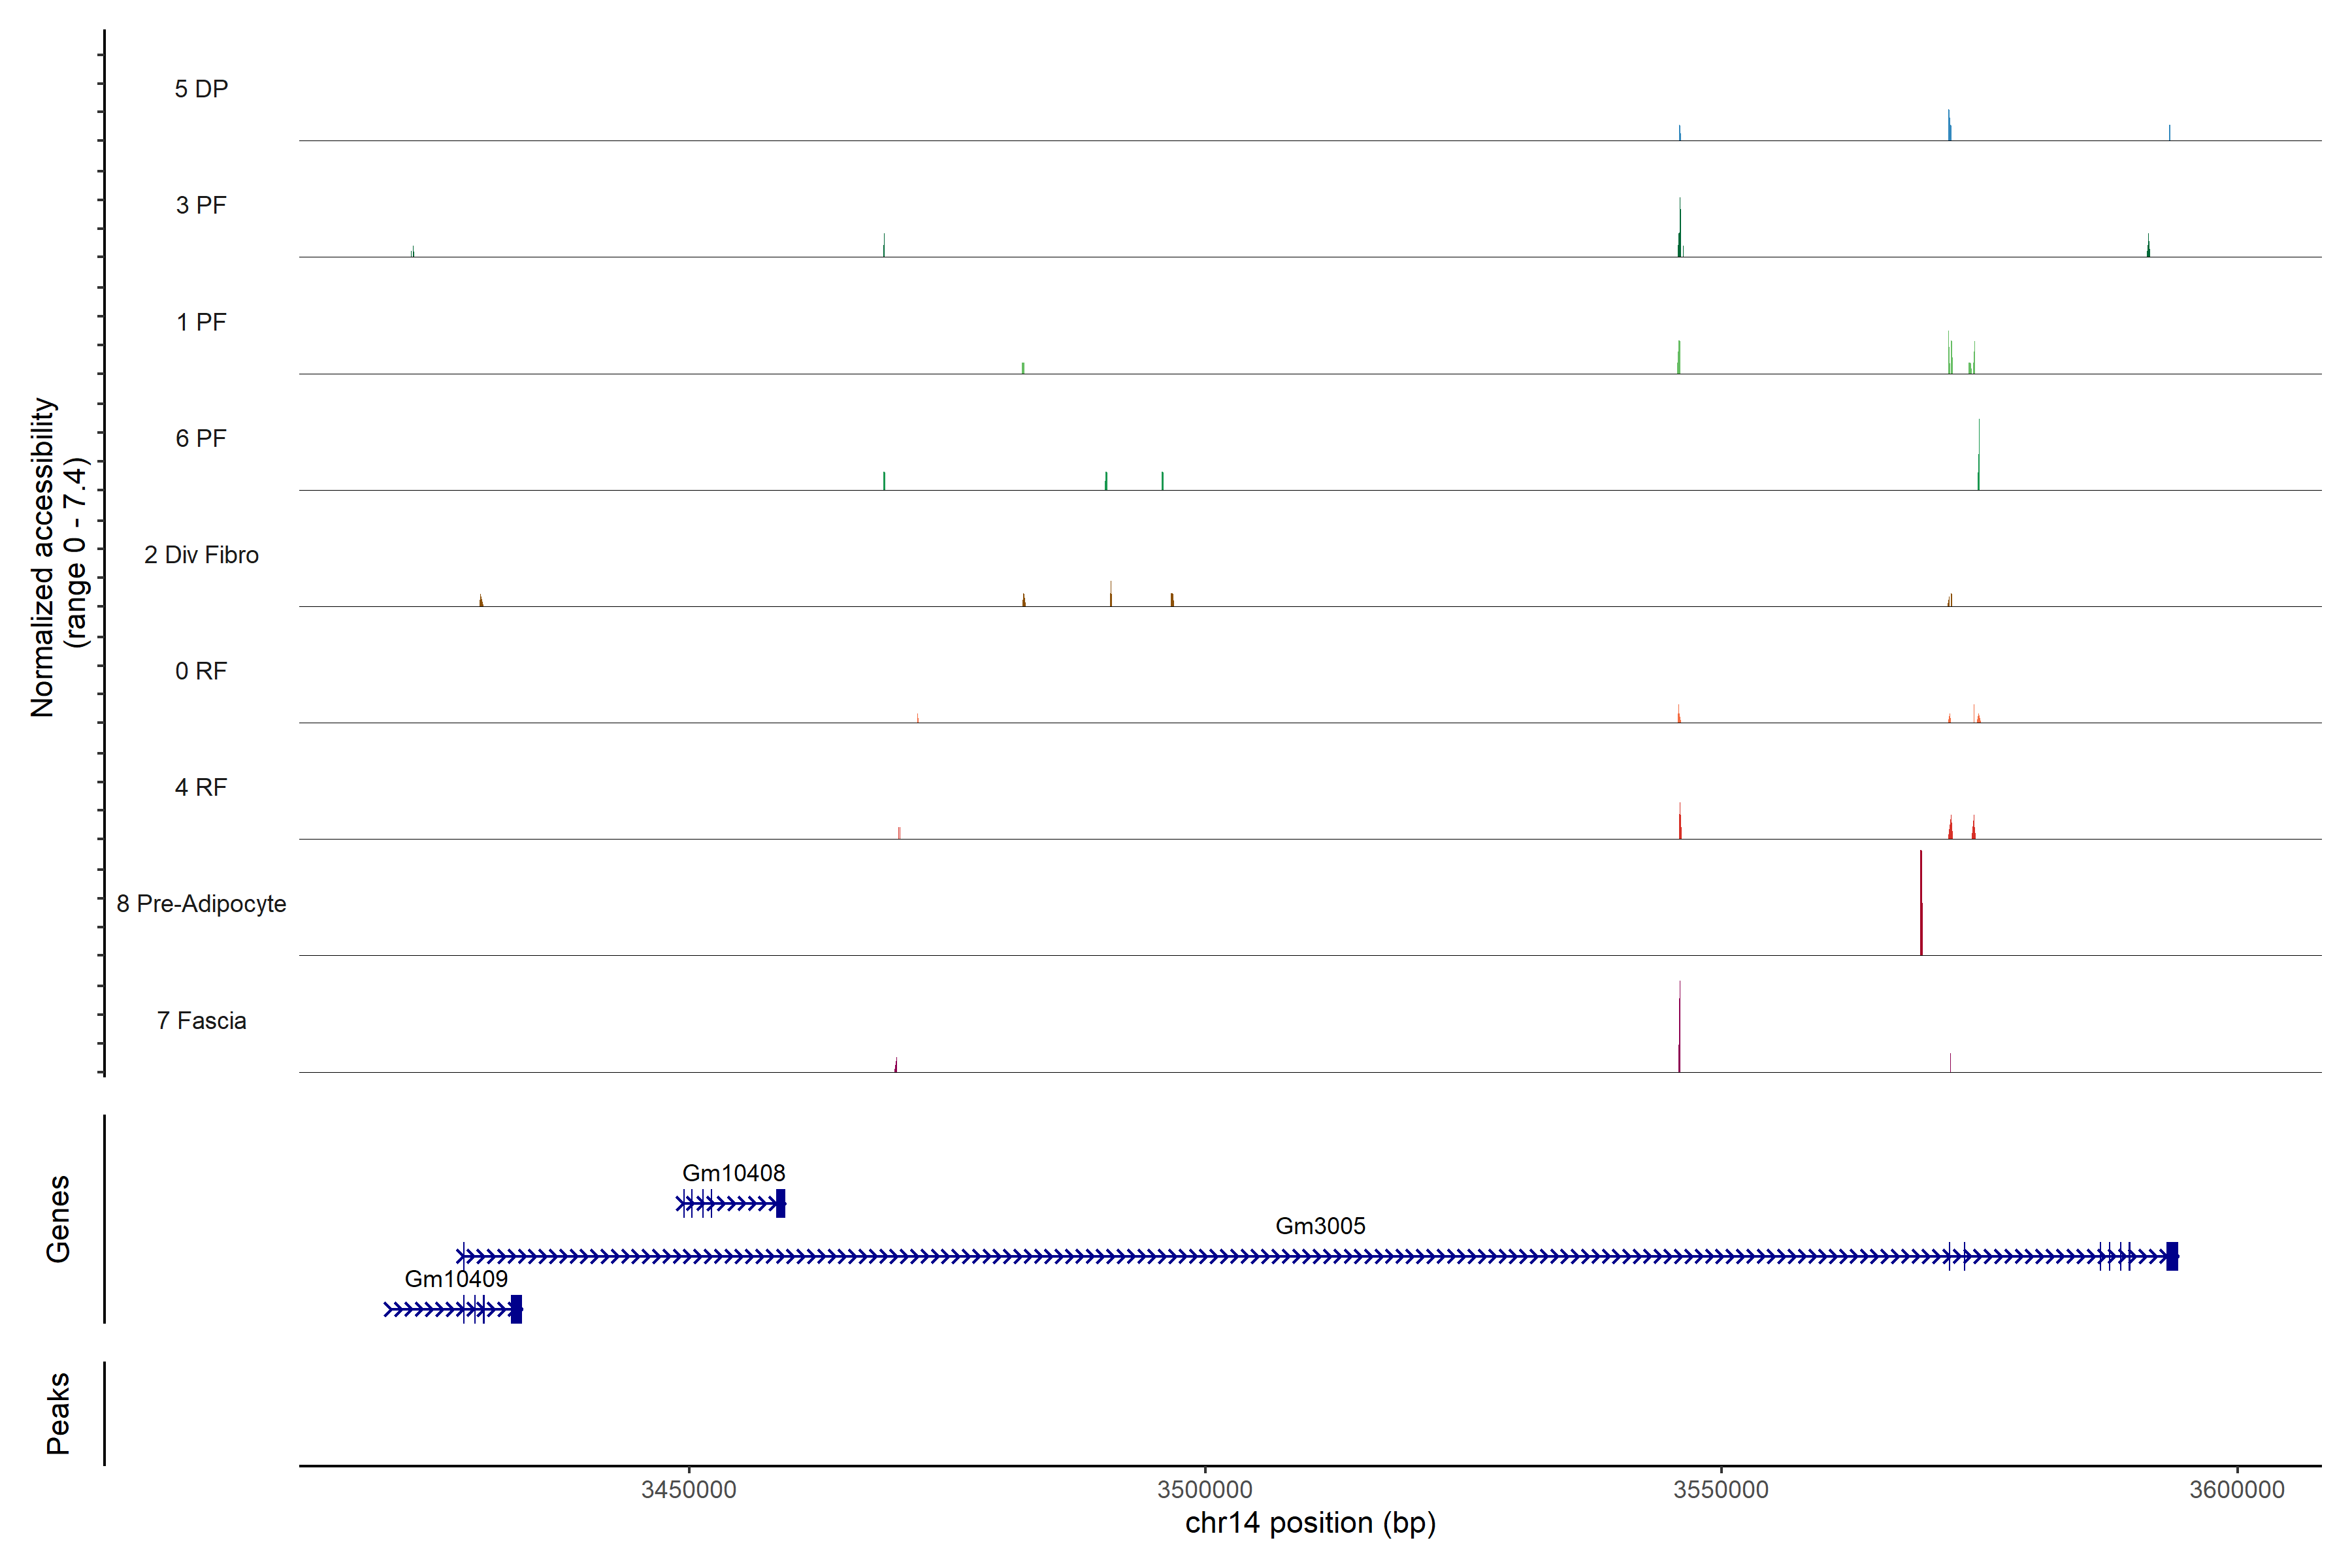Click the Gm3005 gene label
The width and height of the screenshot is (2352, 1568).
pos(1320,1226)
